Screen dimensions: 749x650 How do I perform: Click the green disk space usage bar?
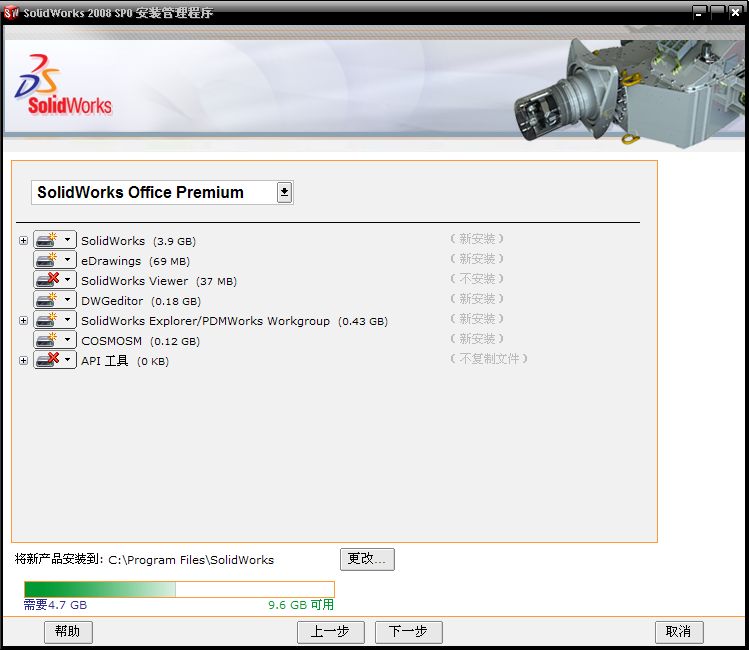tap(179, 589)
